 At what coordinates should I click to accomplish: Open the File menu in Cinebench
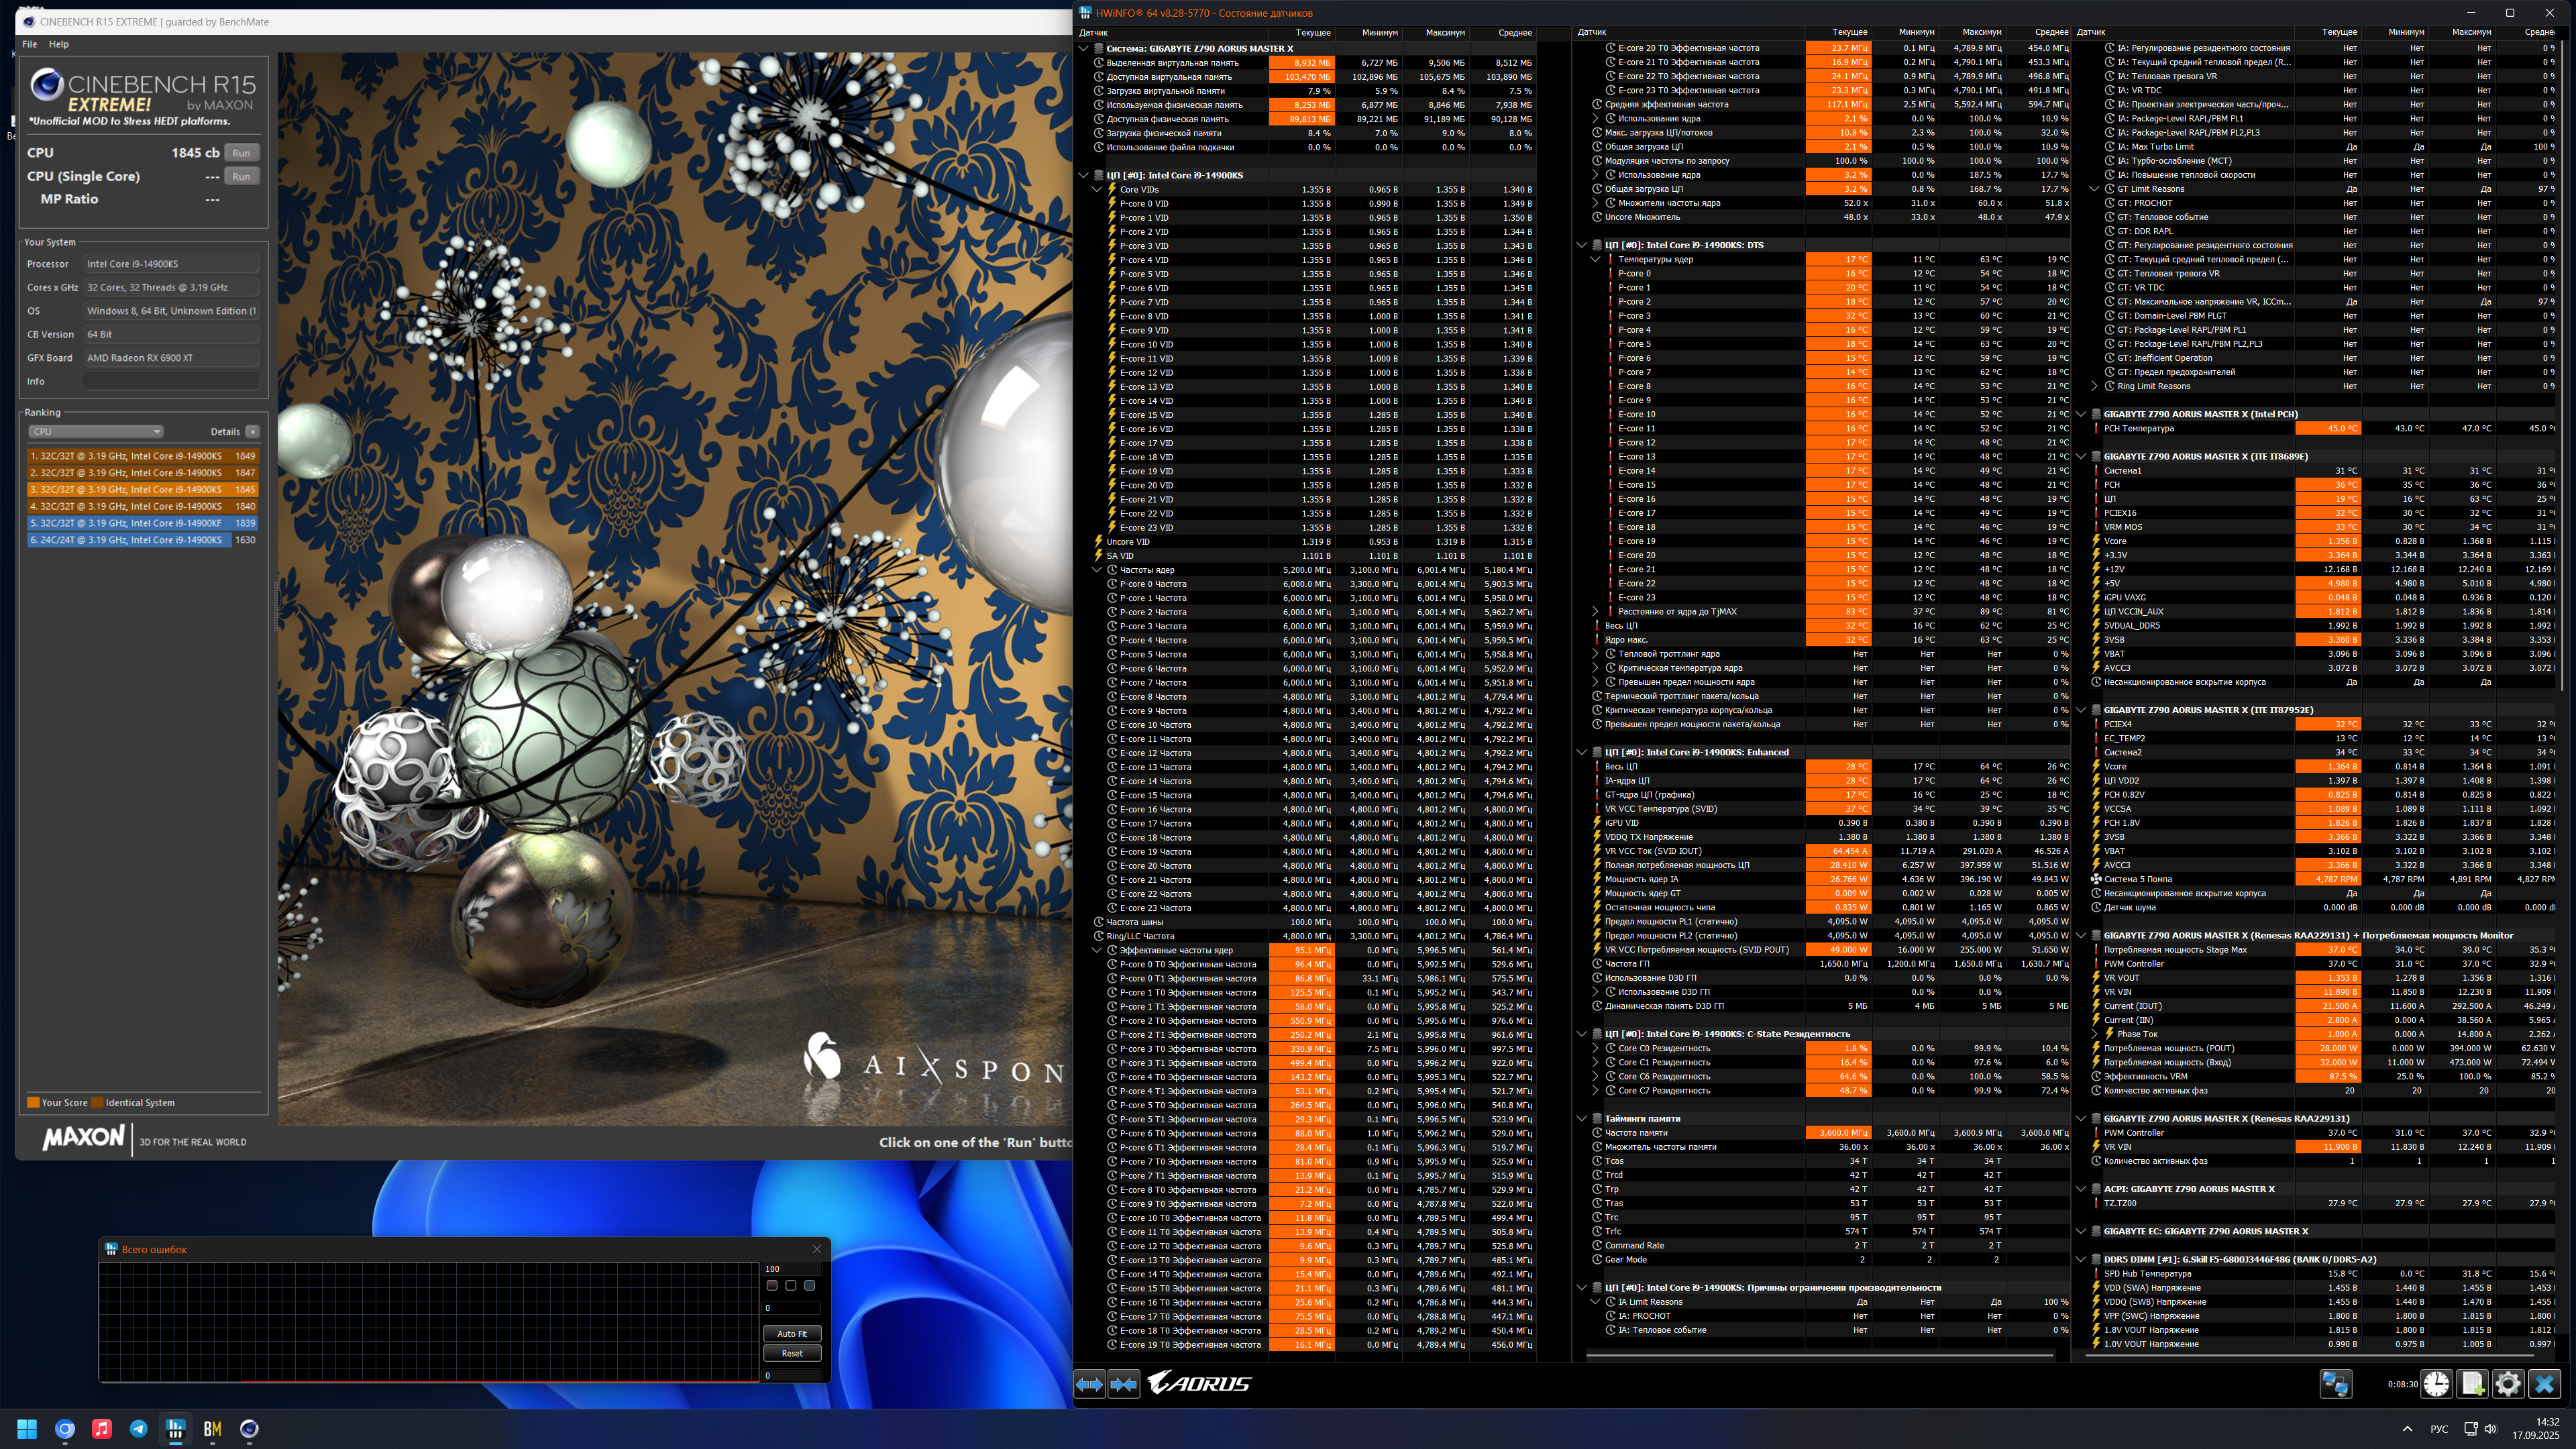point(30,44)
